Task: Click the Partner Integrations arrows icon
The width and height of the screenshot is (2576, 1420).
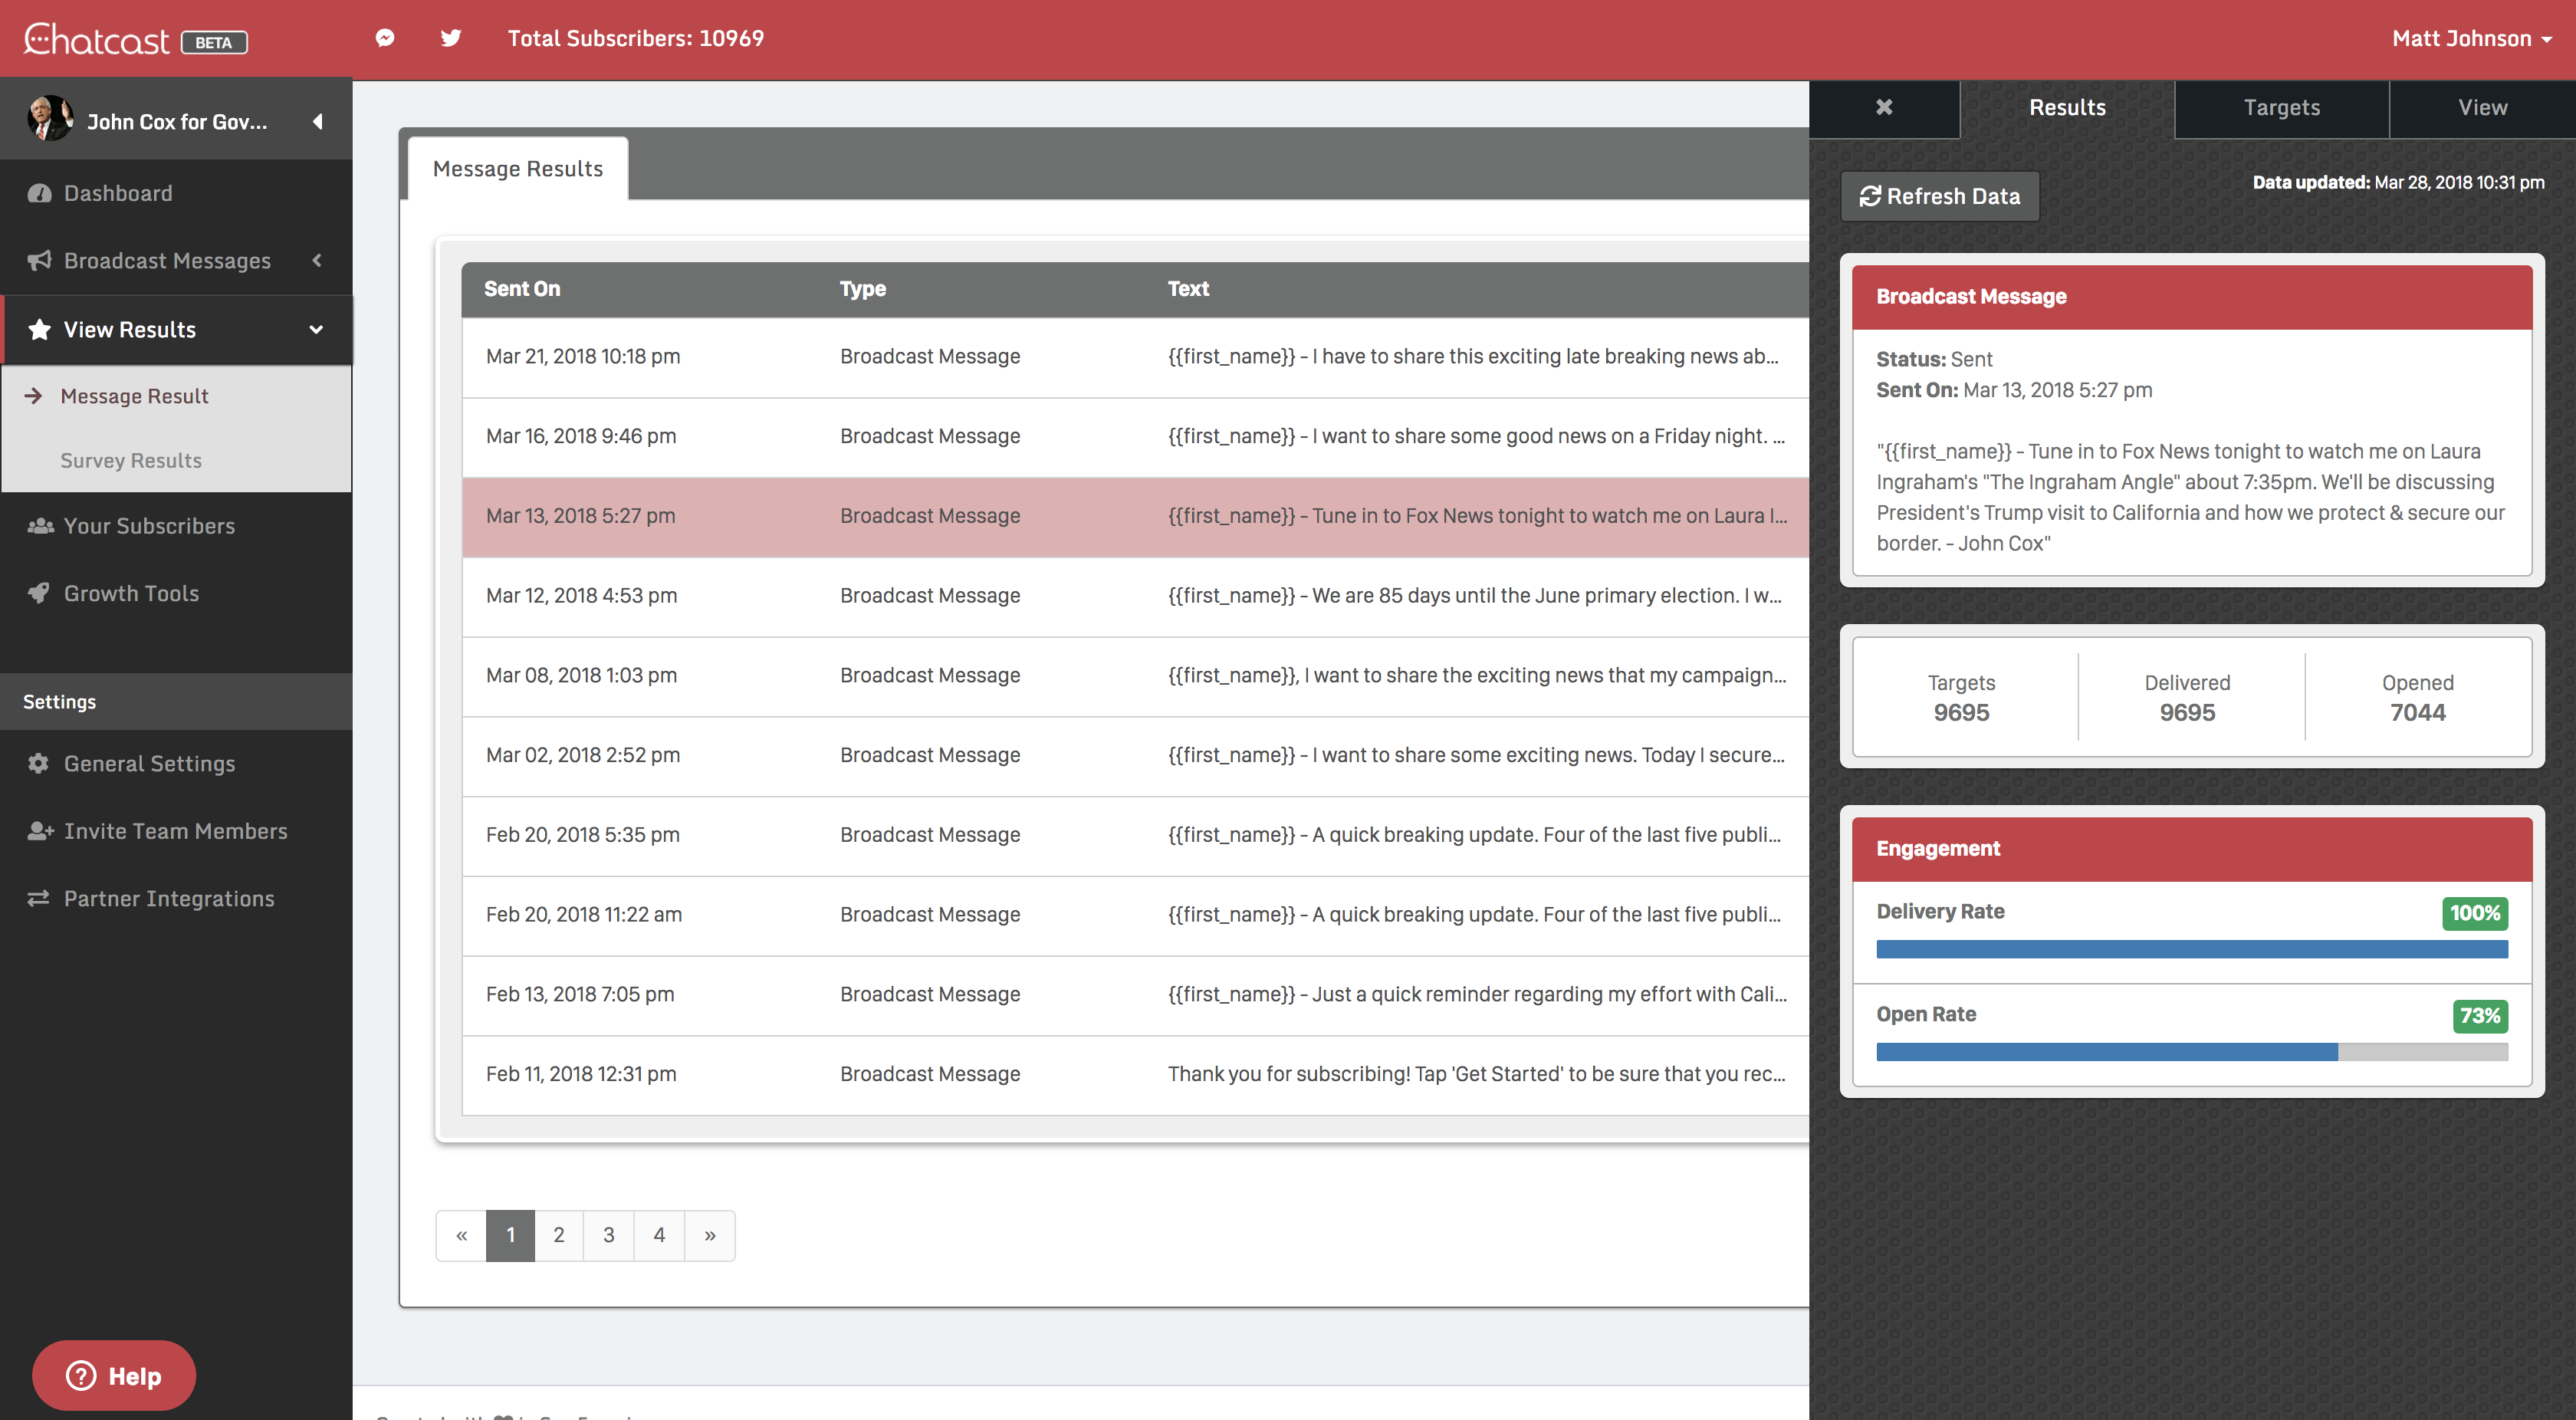Action: [39, 898]
